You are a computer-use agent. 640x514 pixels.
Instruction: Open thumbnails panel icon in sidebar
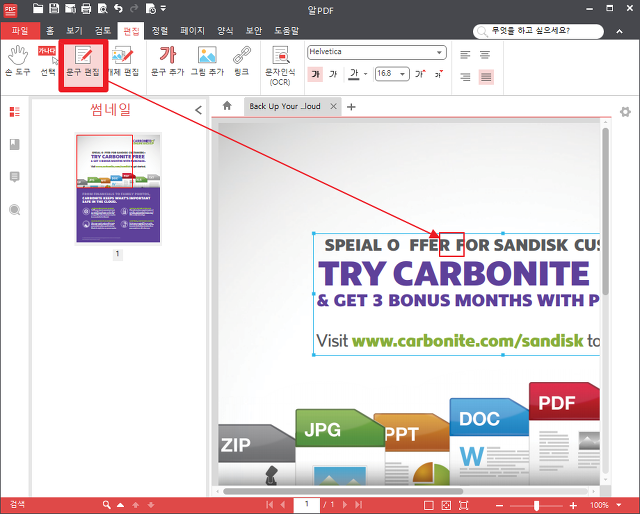(x=15, y=112)
